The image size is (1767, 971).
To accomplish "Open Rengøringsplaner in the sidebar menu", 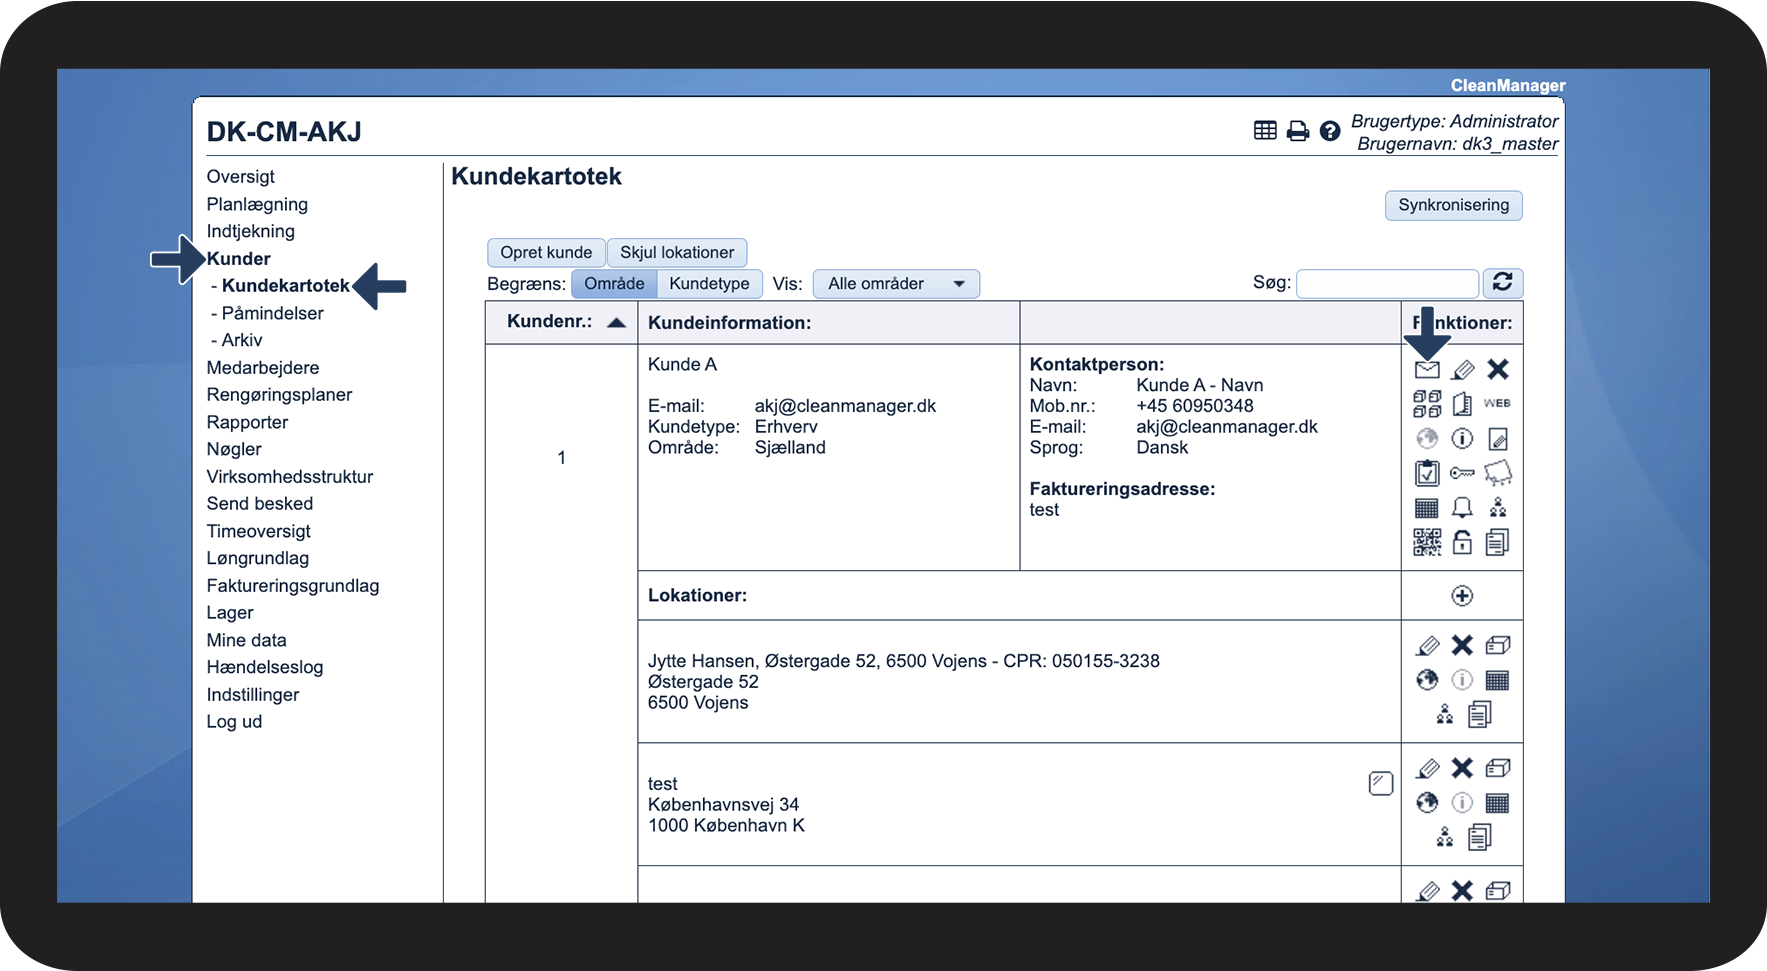I will (x=279, y=395).
